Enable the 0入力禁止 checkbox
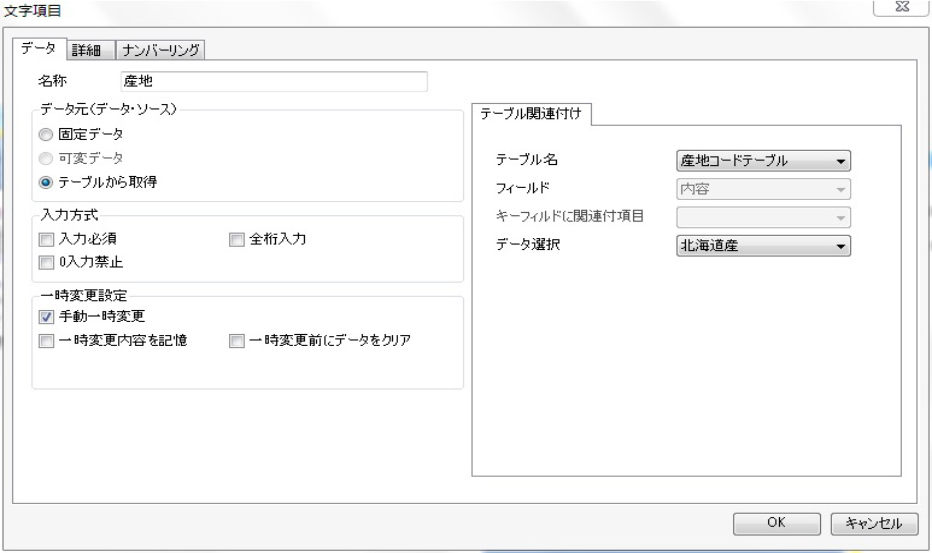This screenshot has height=553, width=932. (x=46, y=262)
